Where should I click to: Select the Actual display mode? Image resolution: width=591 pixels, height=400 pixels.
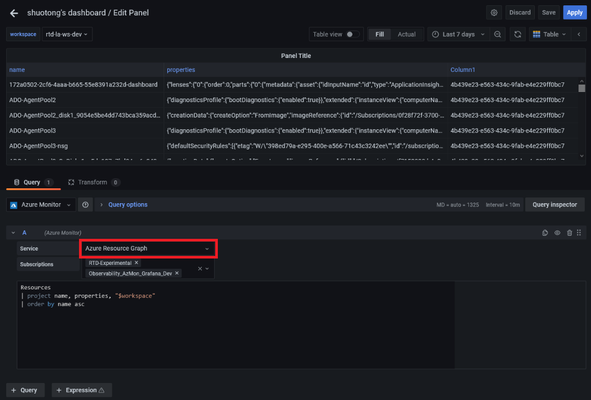click(406, 34)
